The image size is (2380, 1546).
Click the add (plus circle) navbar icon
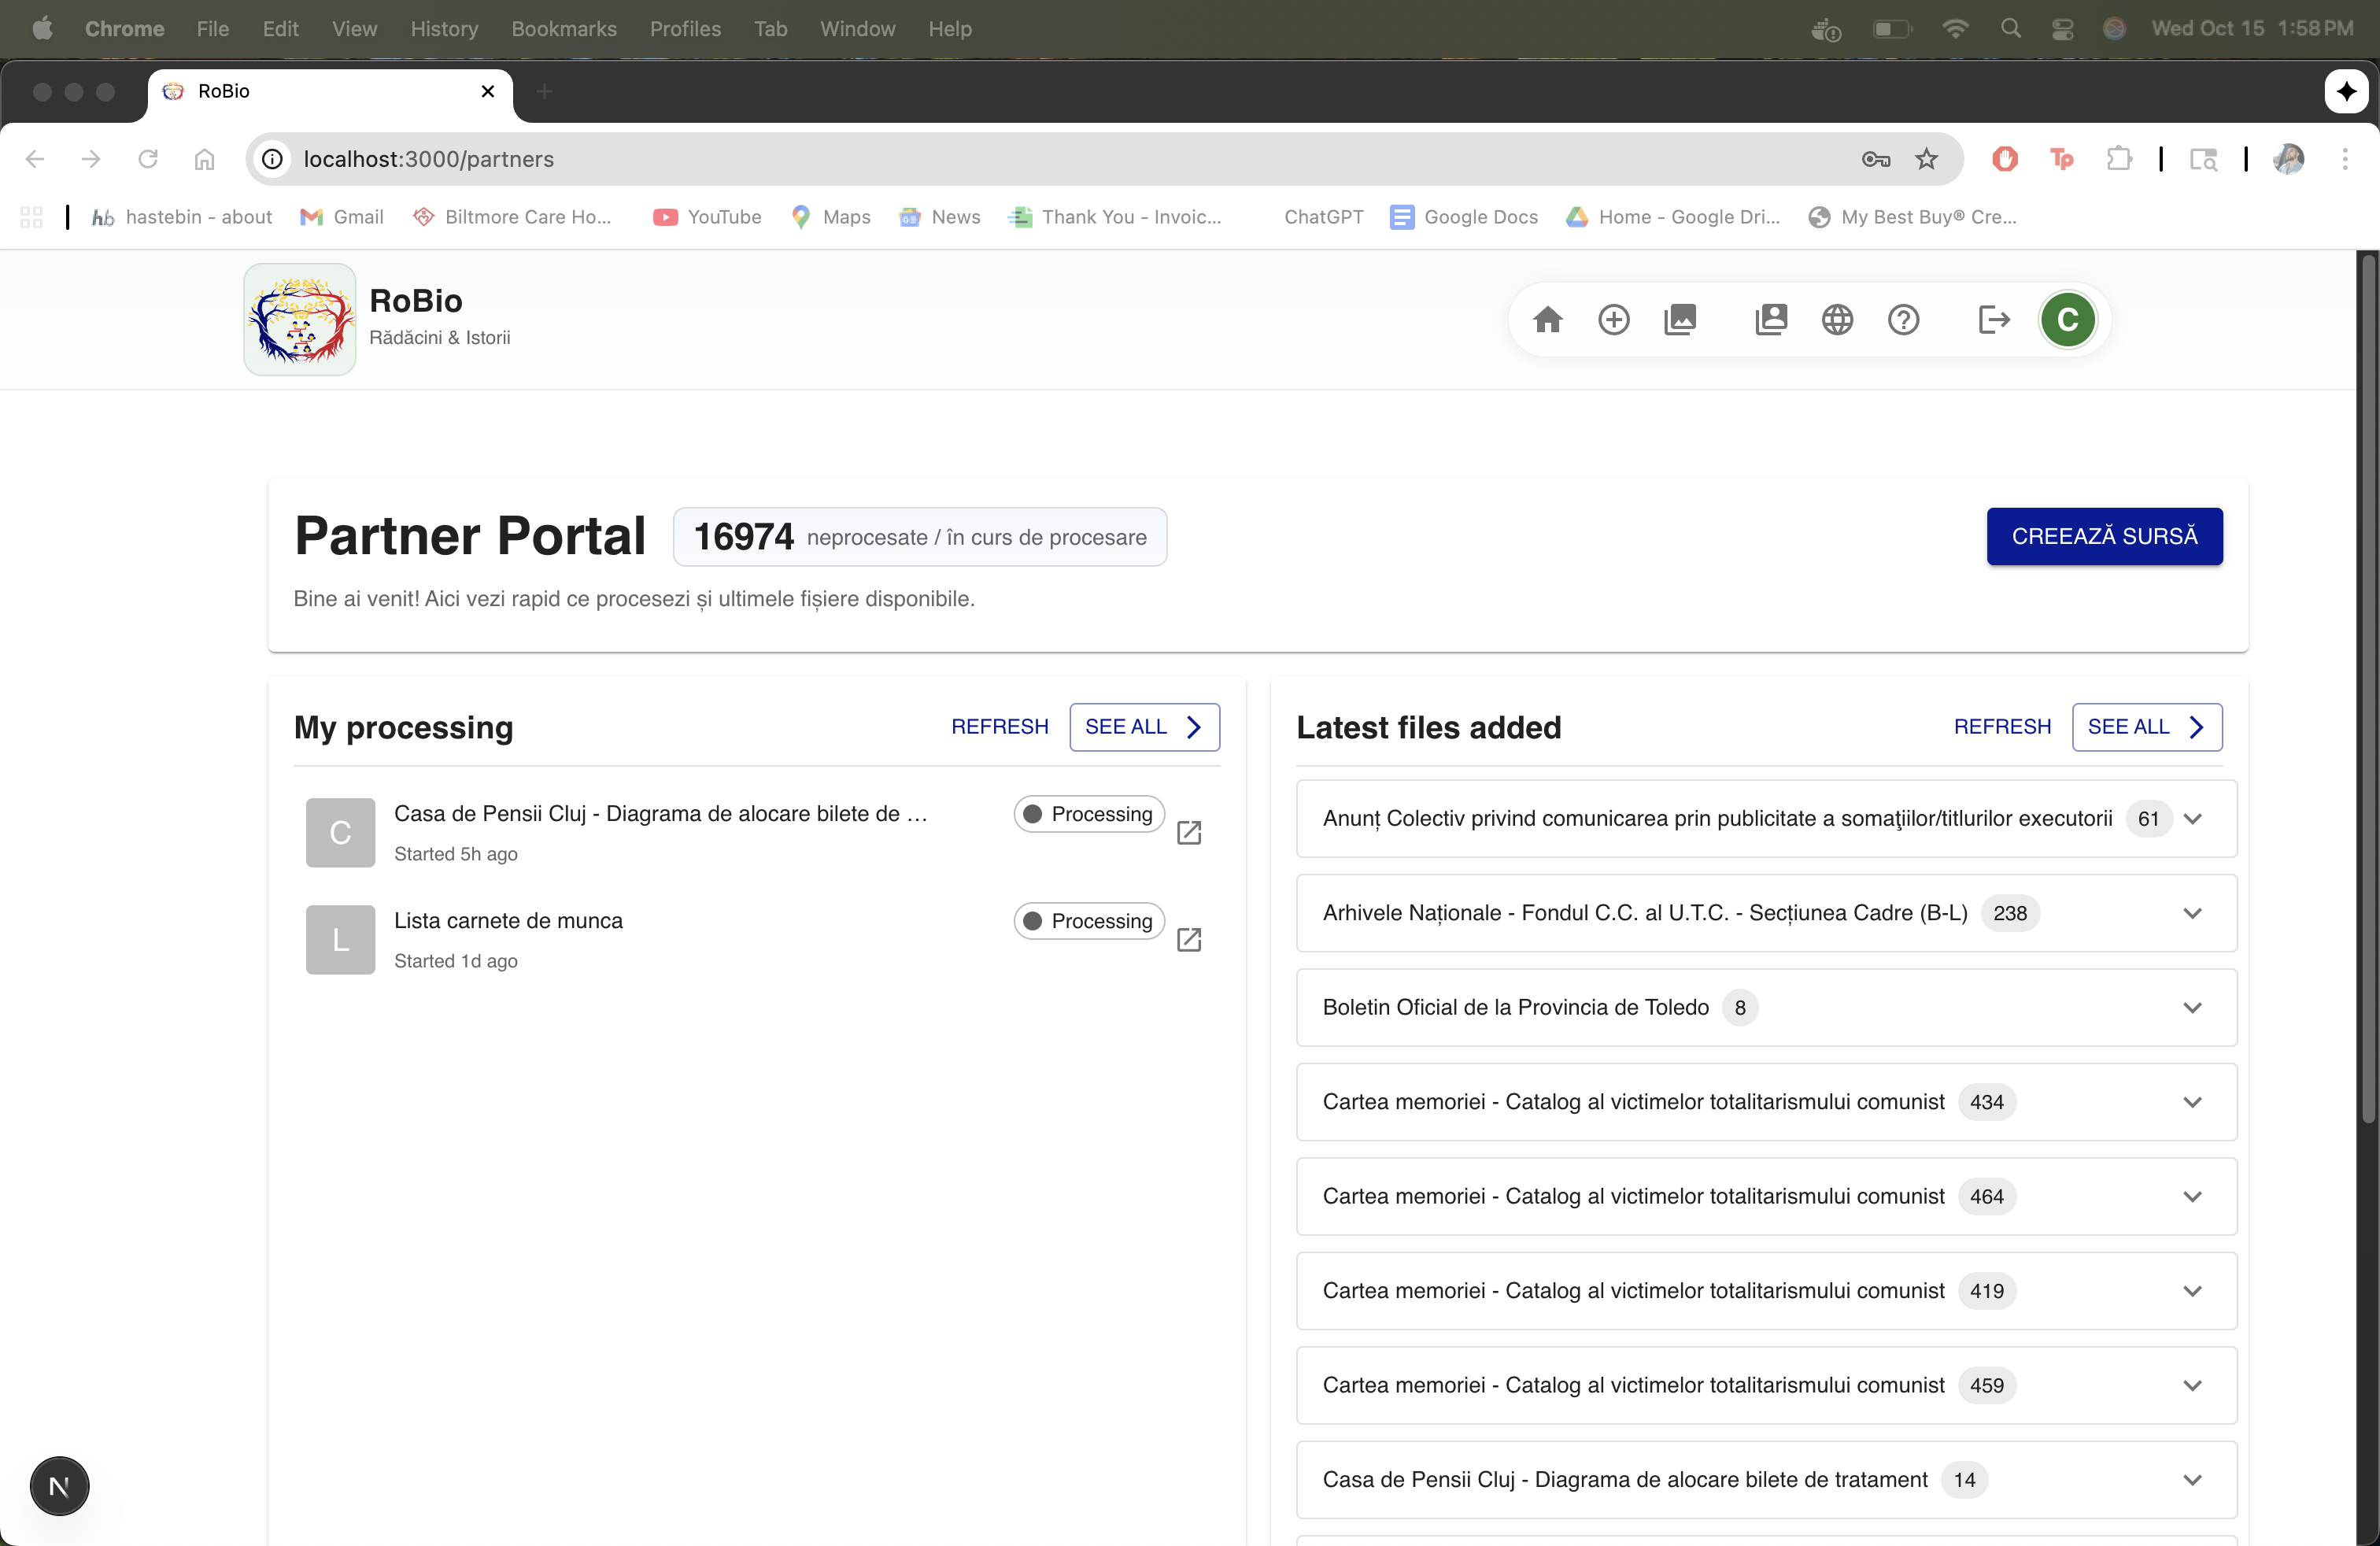pyautogui.click(x=1613, y=320)
